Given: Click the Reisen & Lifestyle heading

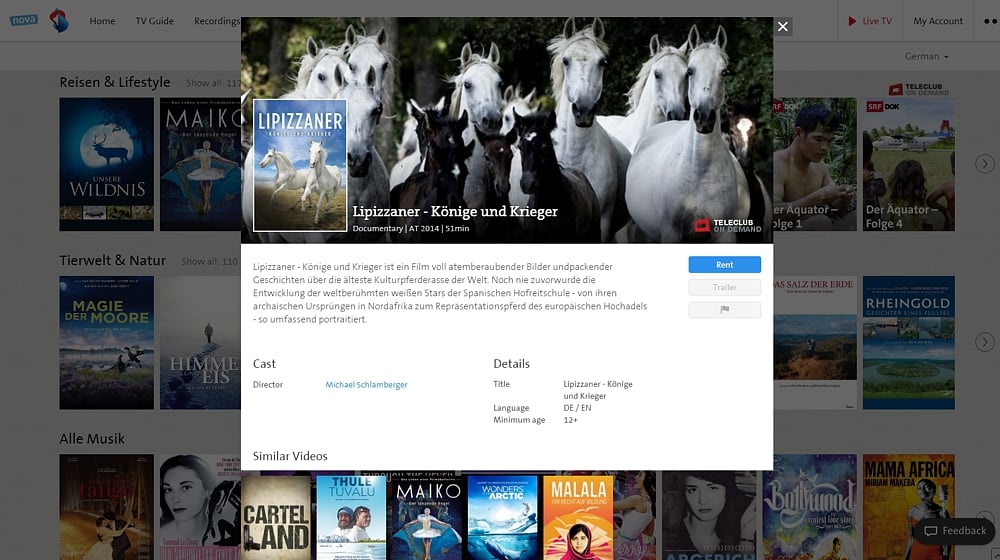Looking at the screenshot, I should pyautogui.click(x=115, y=82).
